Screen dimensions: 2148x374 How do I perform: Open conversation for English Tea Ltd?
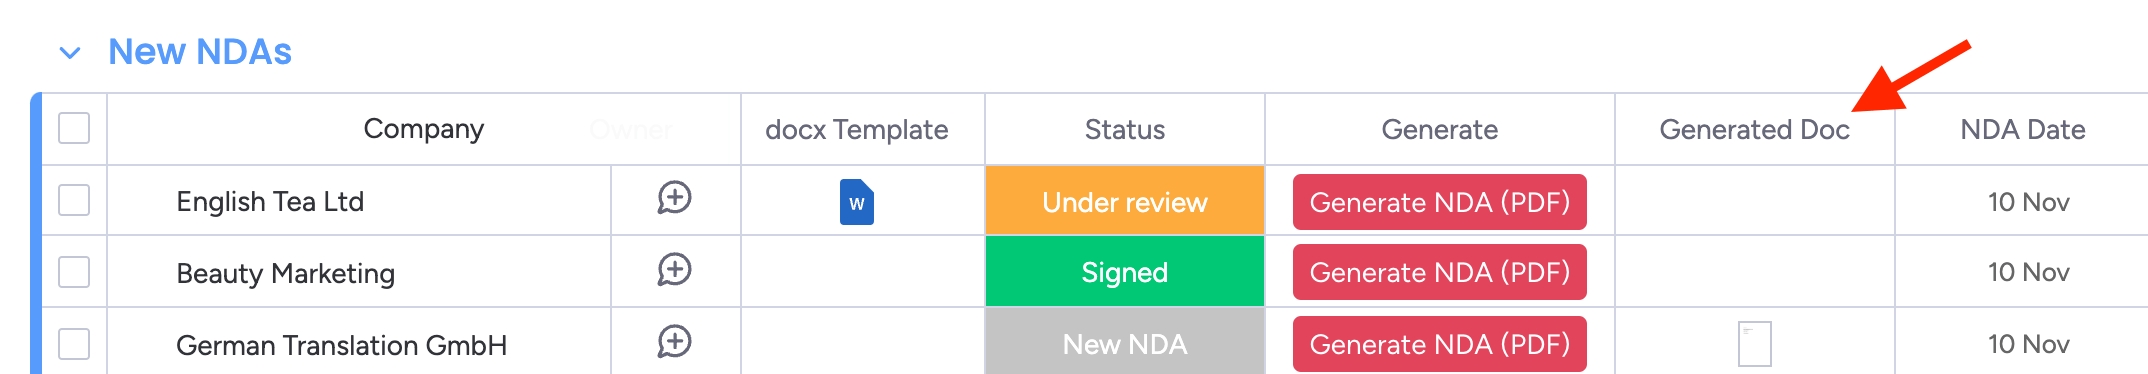pyautogui.click(x=674, y=198)
